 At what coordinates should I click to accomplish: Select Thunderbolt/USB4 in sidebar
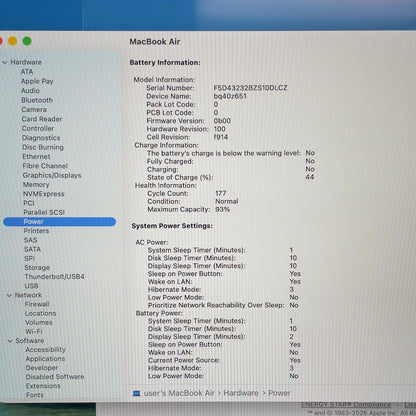(x=54, y=277)
